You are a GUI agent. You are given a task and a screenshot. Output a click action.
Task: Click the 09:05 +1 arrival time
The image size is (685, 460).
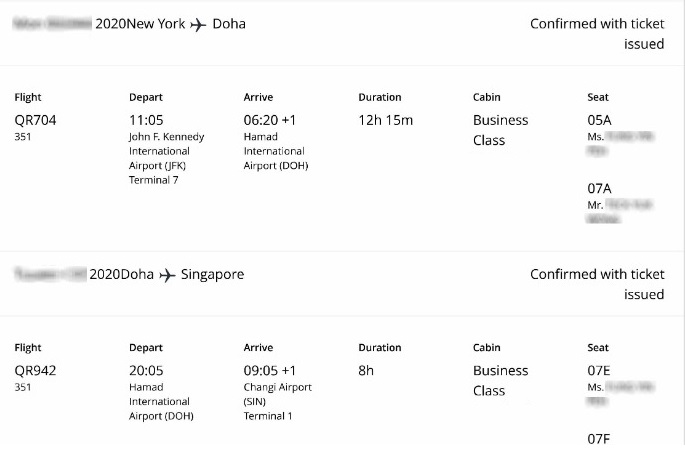(270, 371)
